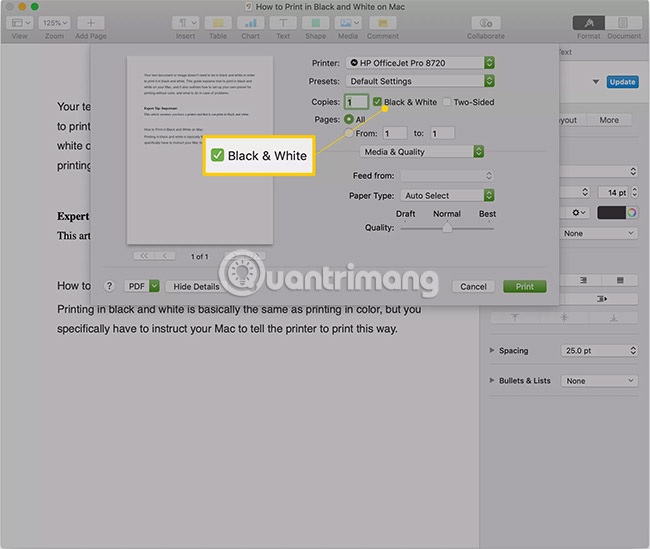Click the Collaborate icon
The height and width of the screenshot is (549, 650).
pyautogui.click(x=485, y=23)
